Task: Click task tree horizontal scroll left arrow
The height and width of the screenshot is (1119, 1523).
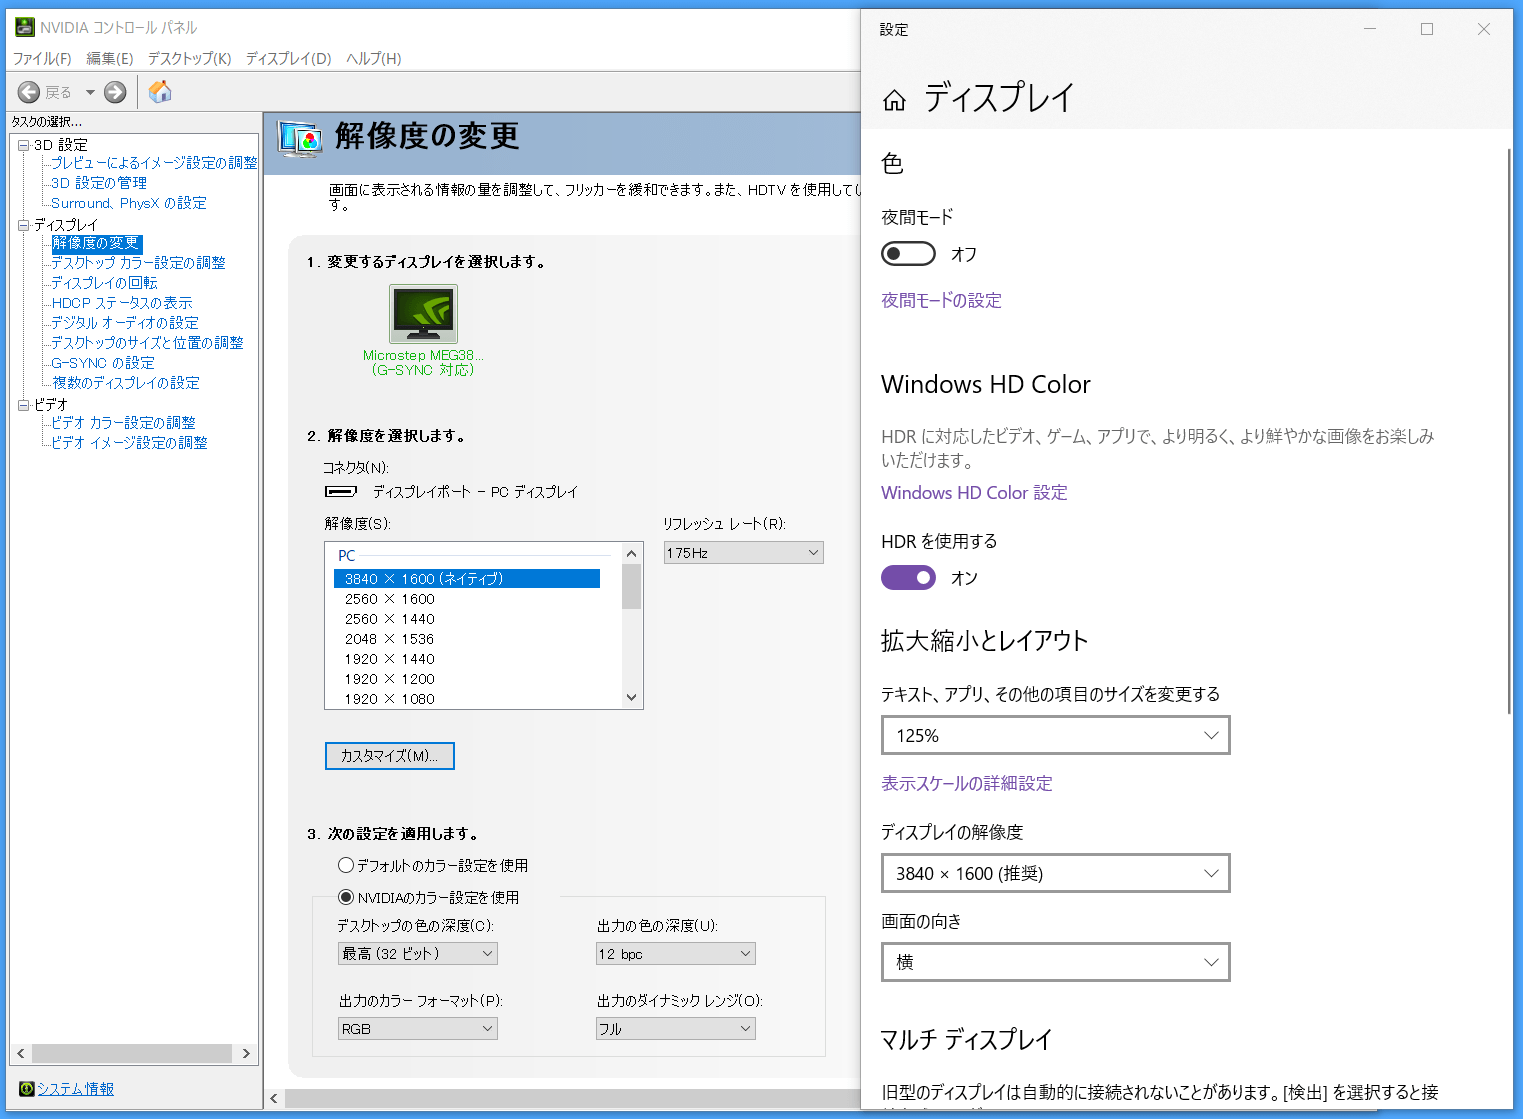Action: (21, 1054)
